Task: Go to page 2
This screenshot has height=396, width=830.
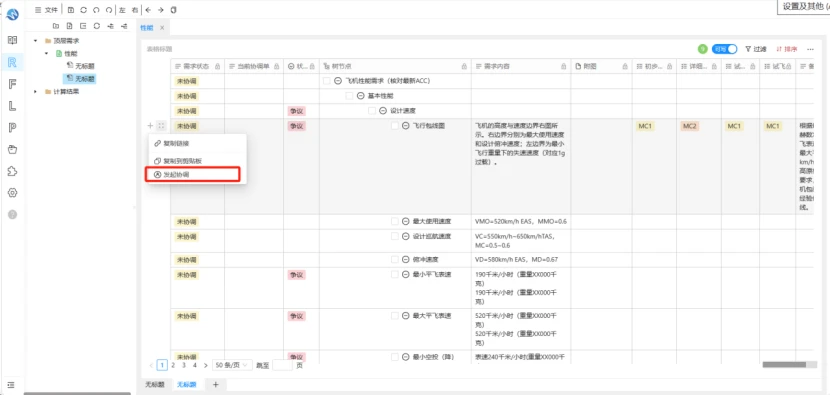Action: 173,365
